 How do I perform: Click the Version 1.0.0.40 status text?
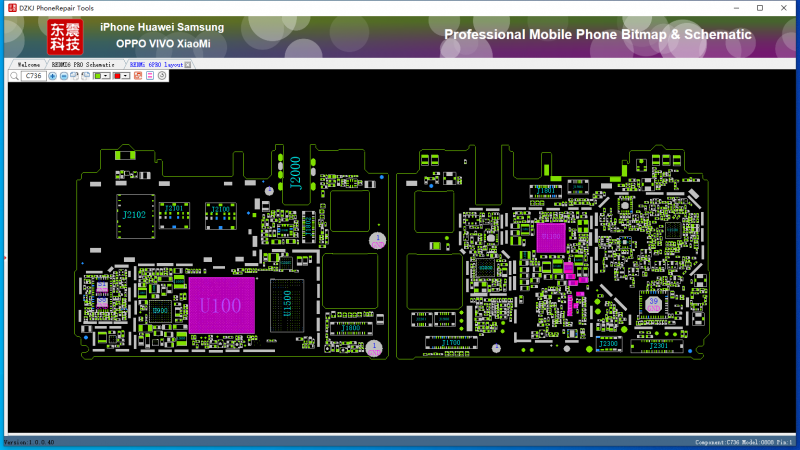click(29, 442)
